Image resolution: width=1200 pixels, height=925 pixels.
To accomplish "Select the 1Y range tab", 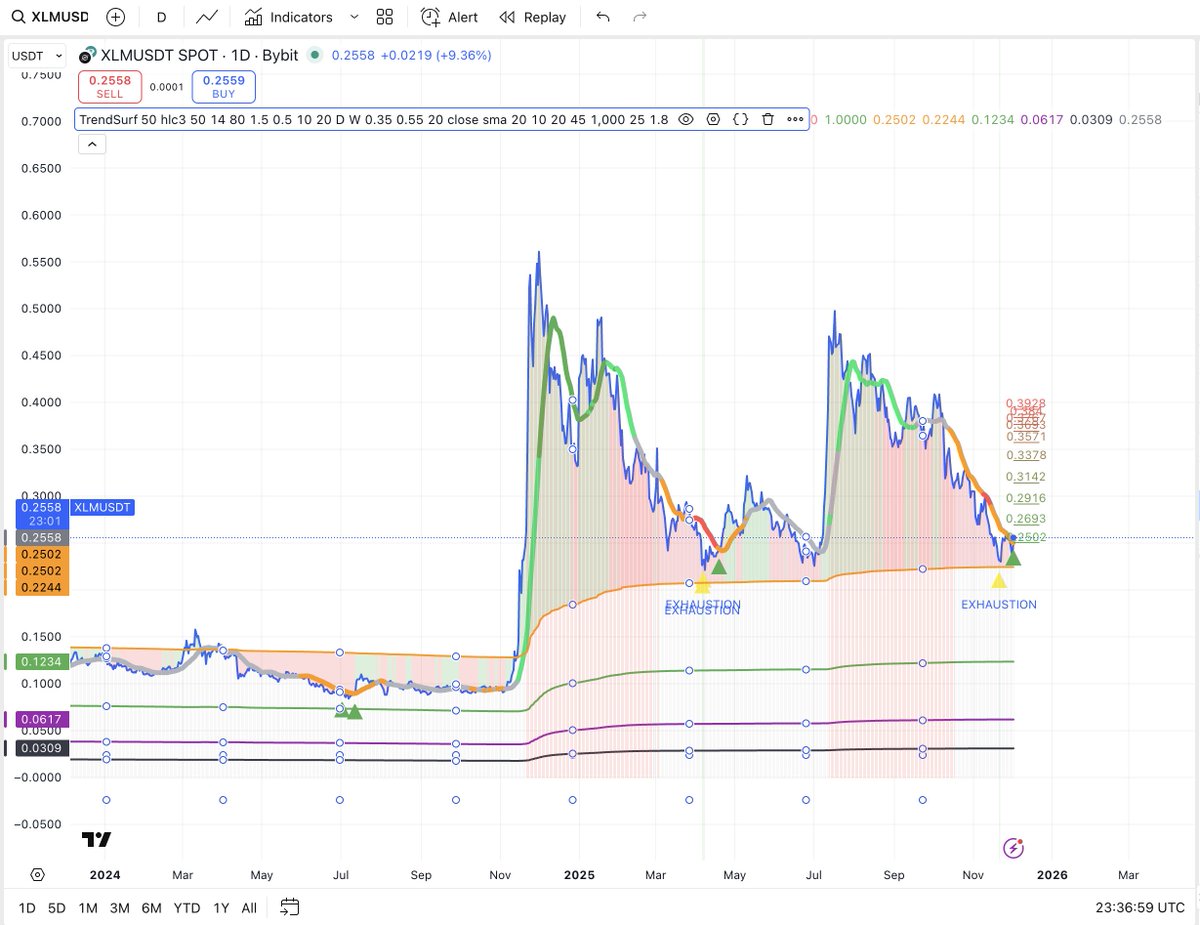I will click(219, 908).
